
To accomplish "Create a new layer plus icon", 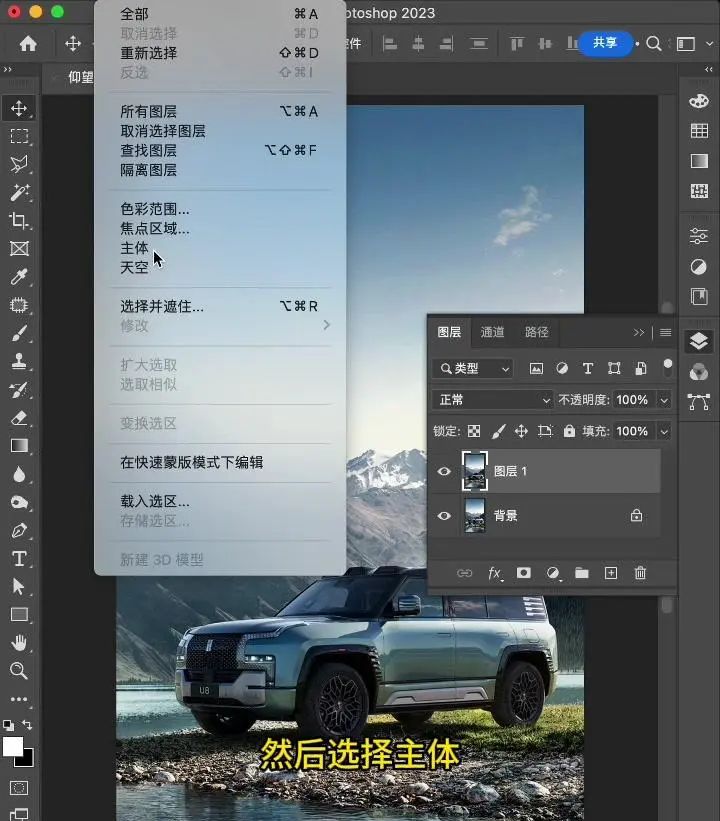I will (x=611, y=573).
